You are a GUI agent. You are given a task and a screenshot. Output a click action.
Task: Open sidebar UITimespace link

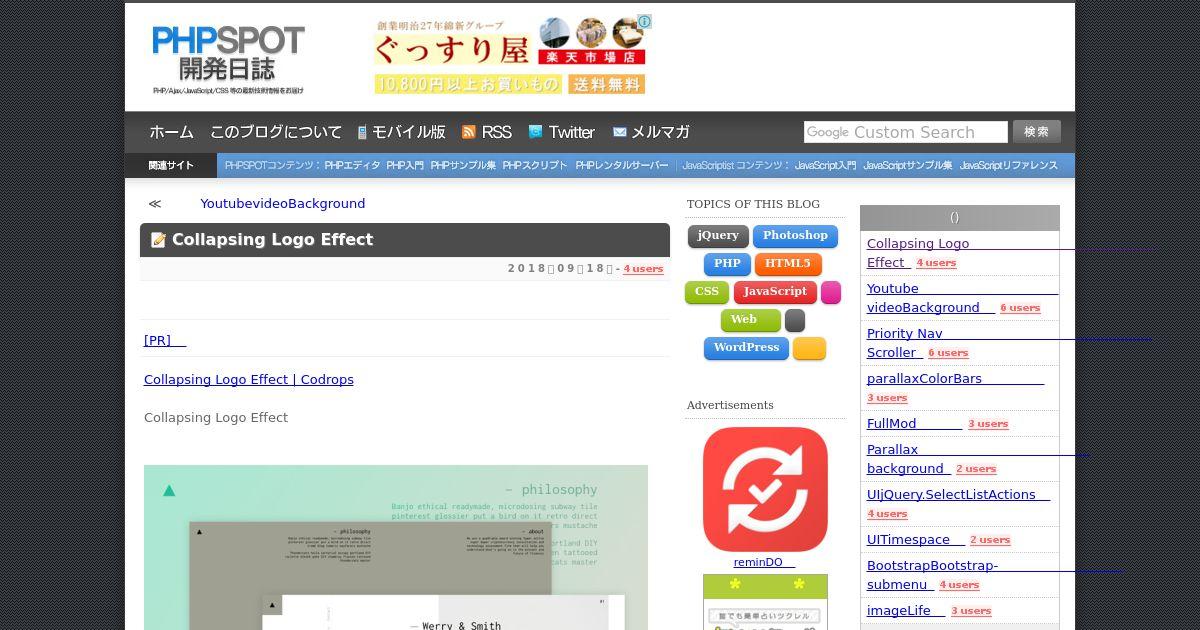(x=908, y=540)
